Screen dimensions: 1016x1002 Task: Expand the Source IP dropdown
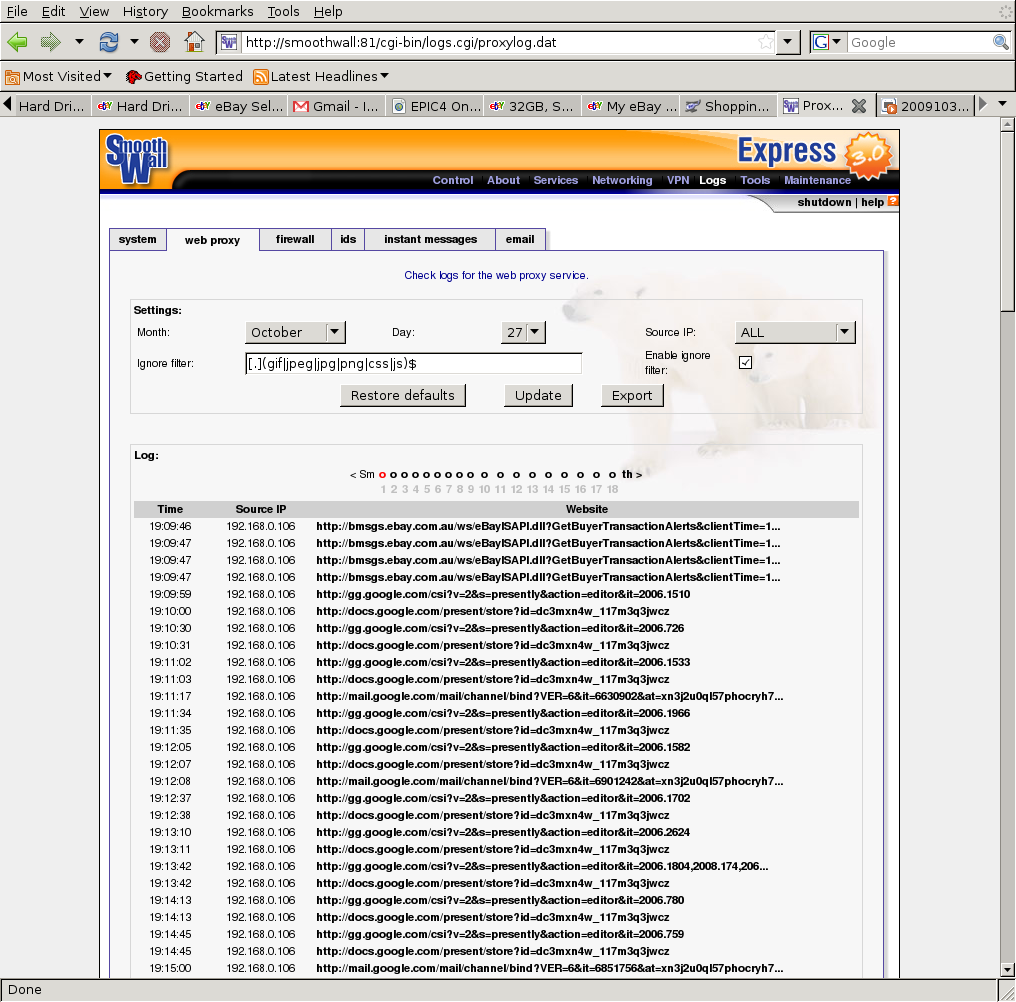[x=795, y=332]
